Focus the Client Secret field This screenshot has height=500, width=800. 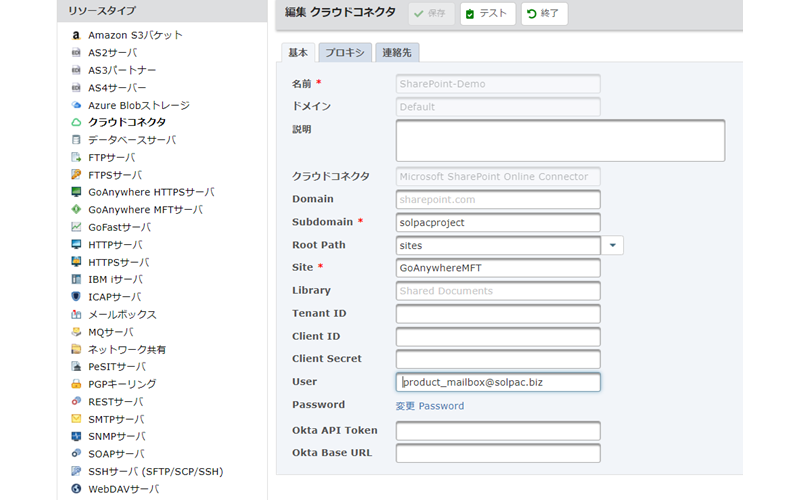(x=498, y=359)
